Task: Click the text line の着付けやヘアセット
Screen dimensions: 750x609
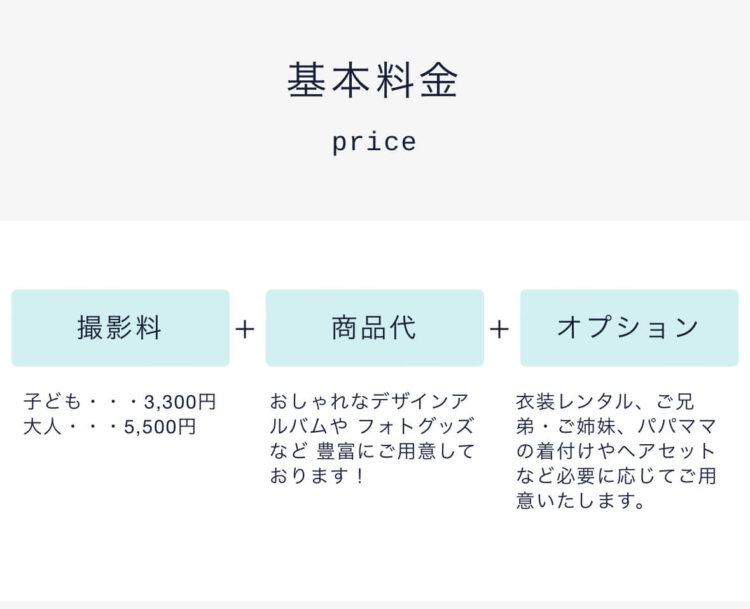Action: 616,451
